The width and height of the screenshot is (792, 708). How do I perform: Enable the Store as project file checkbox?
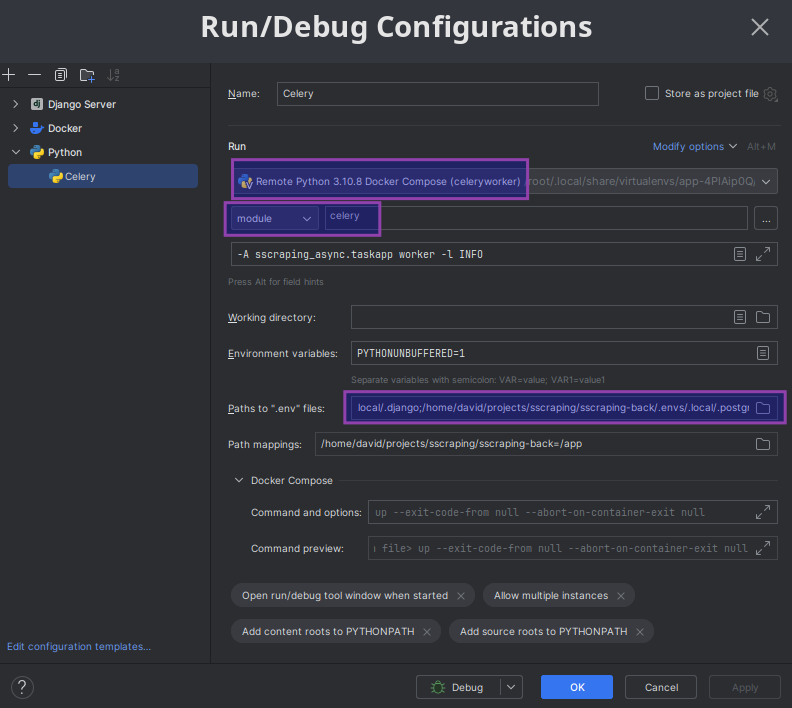(652, 93)
